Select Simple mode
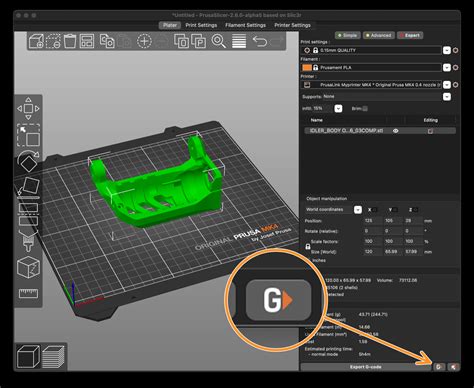This screenshot has height=388, width=474. [347, 35]
